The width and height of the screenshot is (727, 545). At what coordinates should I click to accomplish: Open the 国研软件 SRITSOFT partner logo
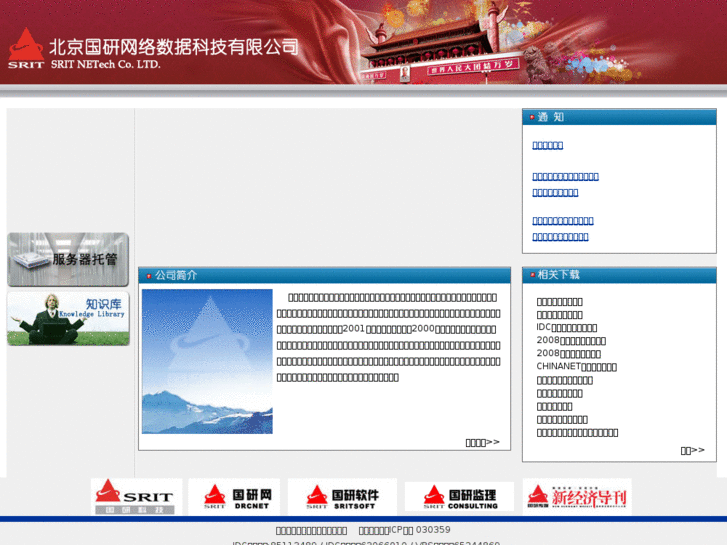(x=342, y=496)
